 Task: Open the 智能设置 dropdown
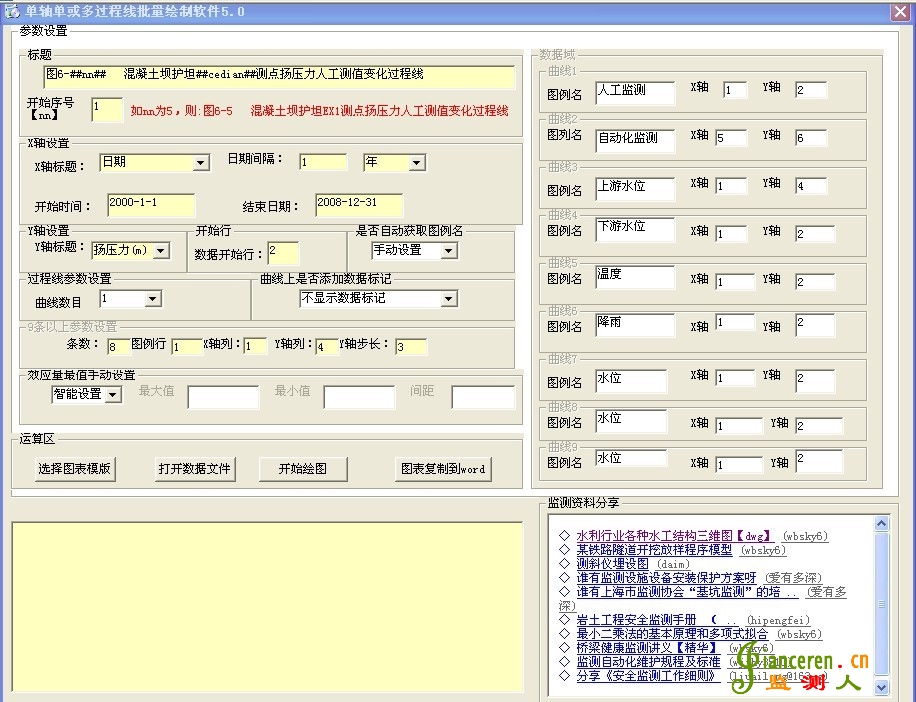coord(114,395)
